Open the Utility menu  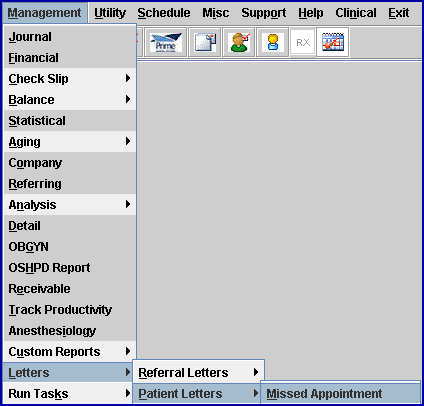(110, 13)
